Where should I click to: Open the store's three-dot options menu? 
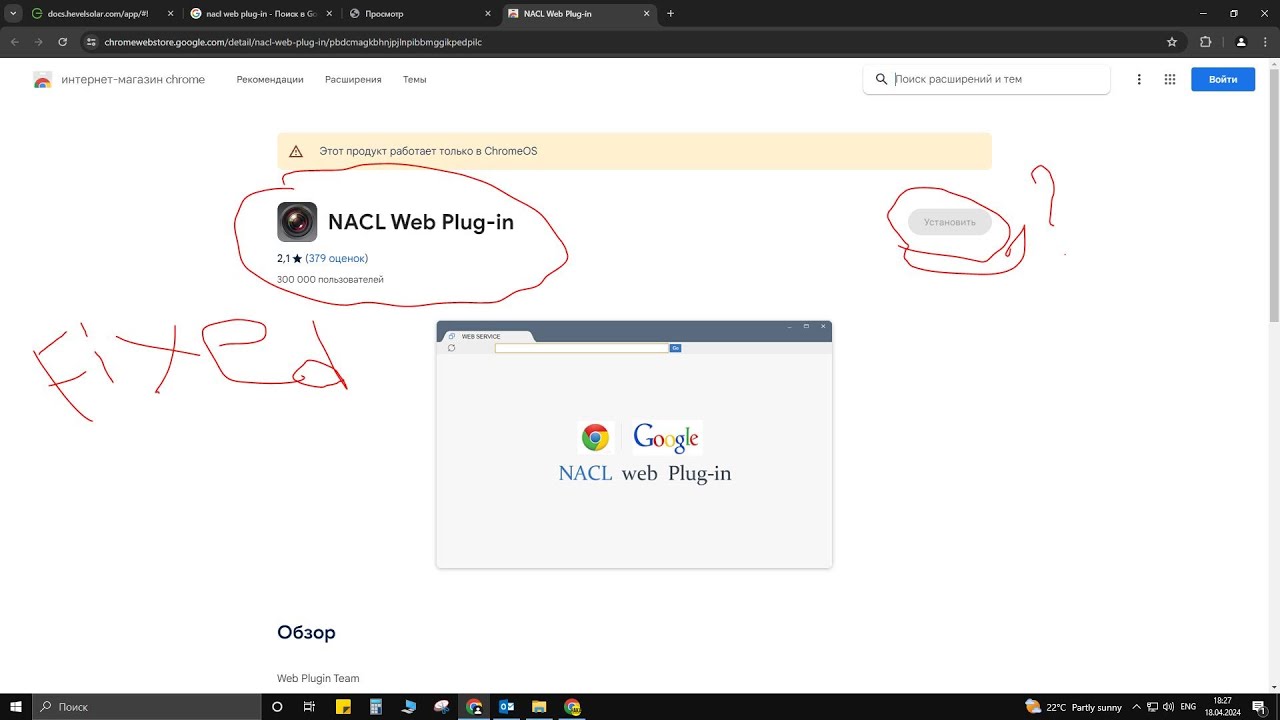pos(1139,80)
